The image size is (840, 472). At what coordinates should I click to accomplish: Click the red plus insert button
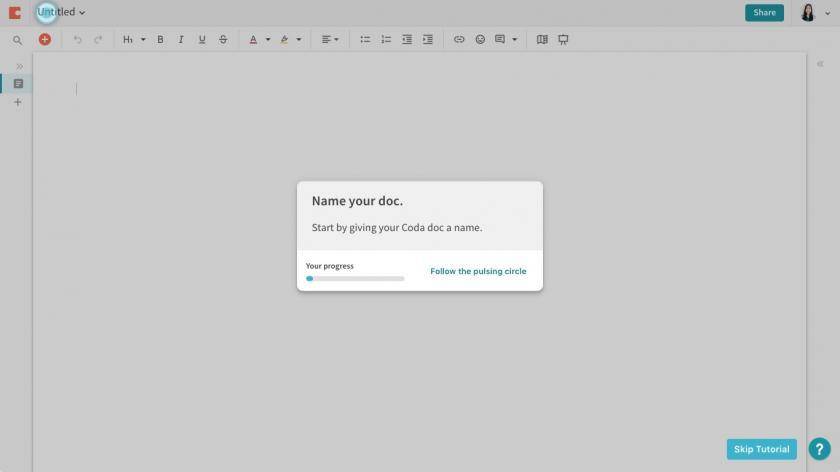(x=44, y=39)
